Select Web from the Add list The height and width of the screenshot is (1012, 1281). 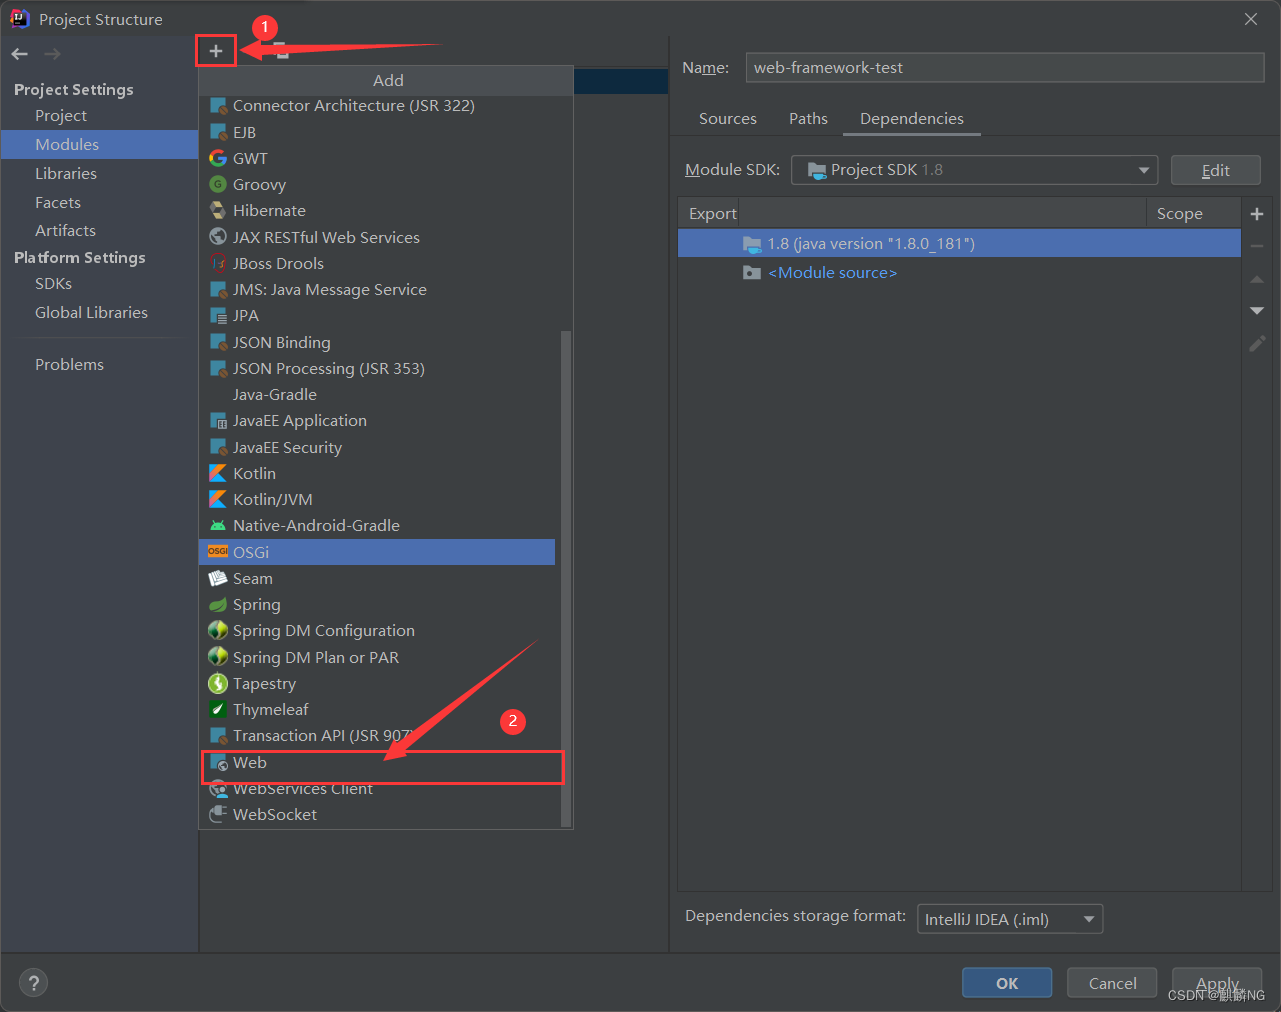pos(377,762)
